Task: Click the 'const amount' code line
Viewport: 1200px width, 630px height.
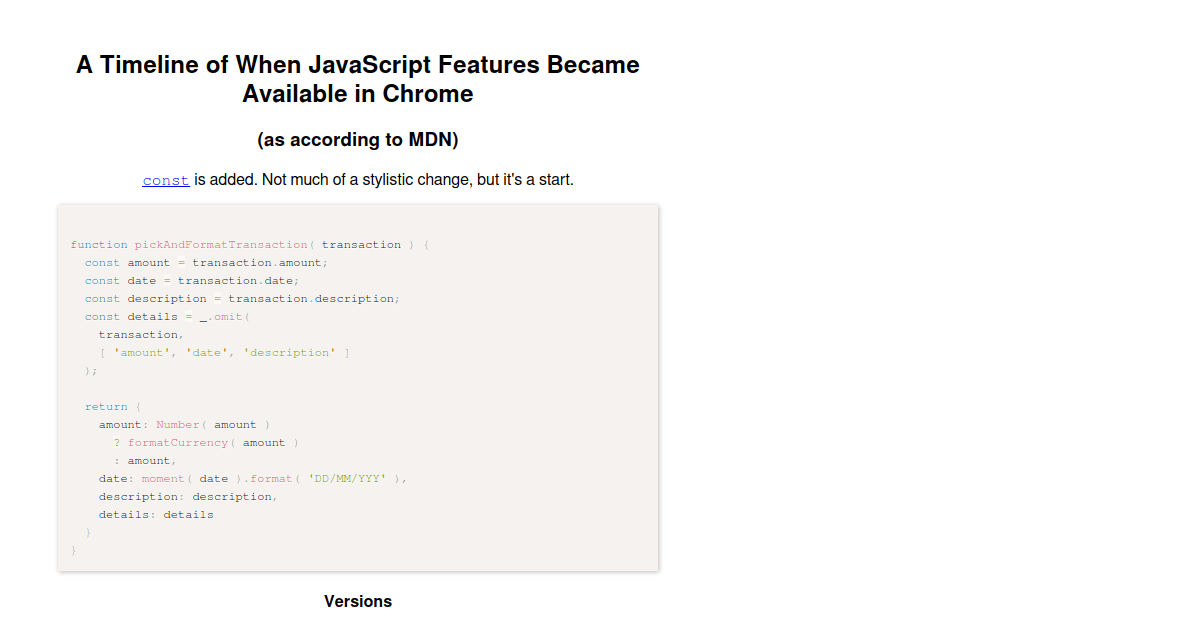Action: click(x=206, y=263)
